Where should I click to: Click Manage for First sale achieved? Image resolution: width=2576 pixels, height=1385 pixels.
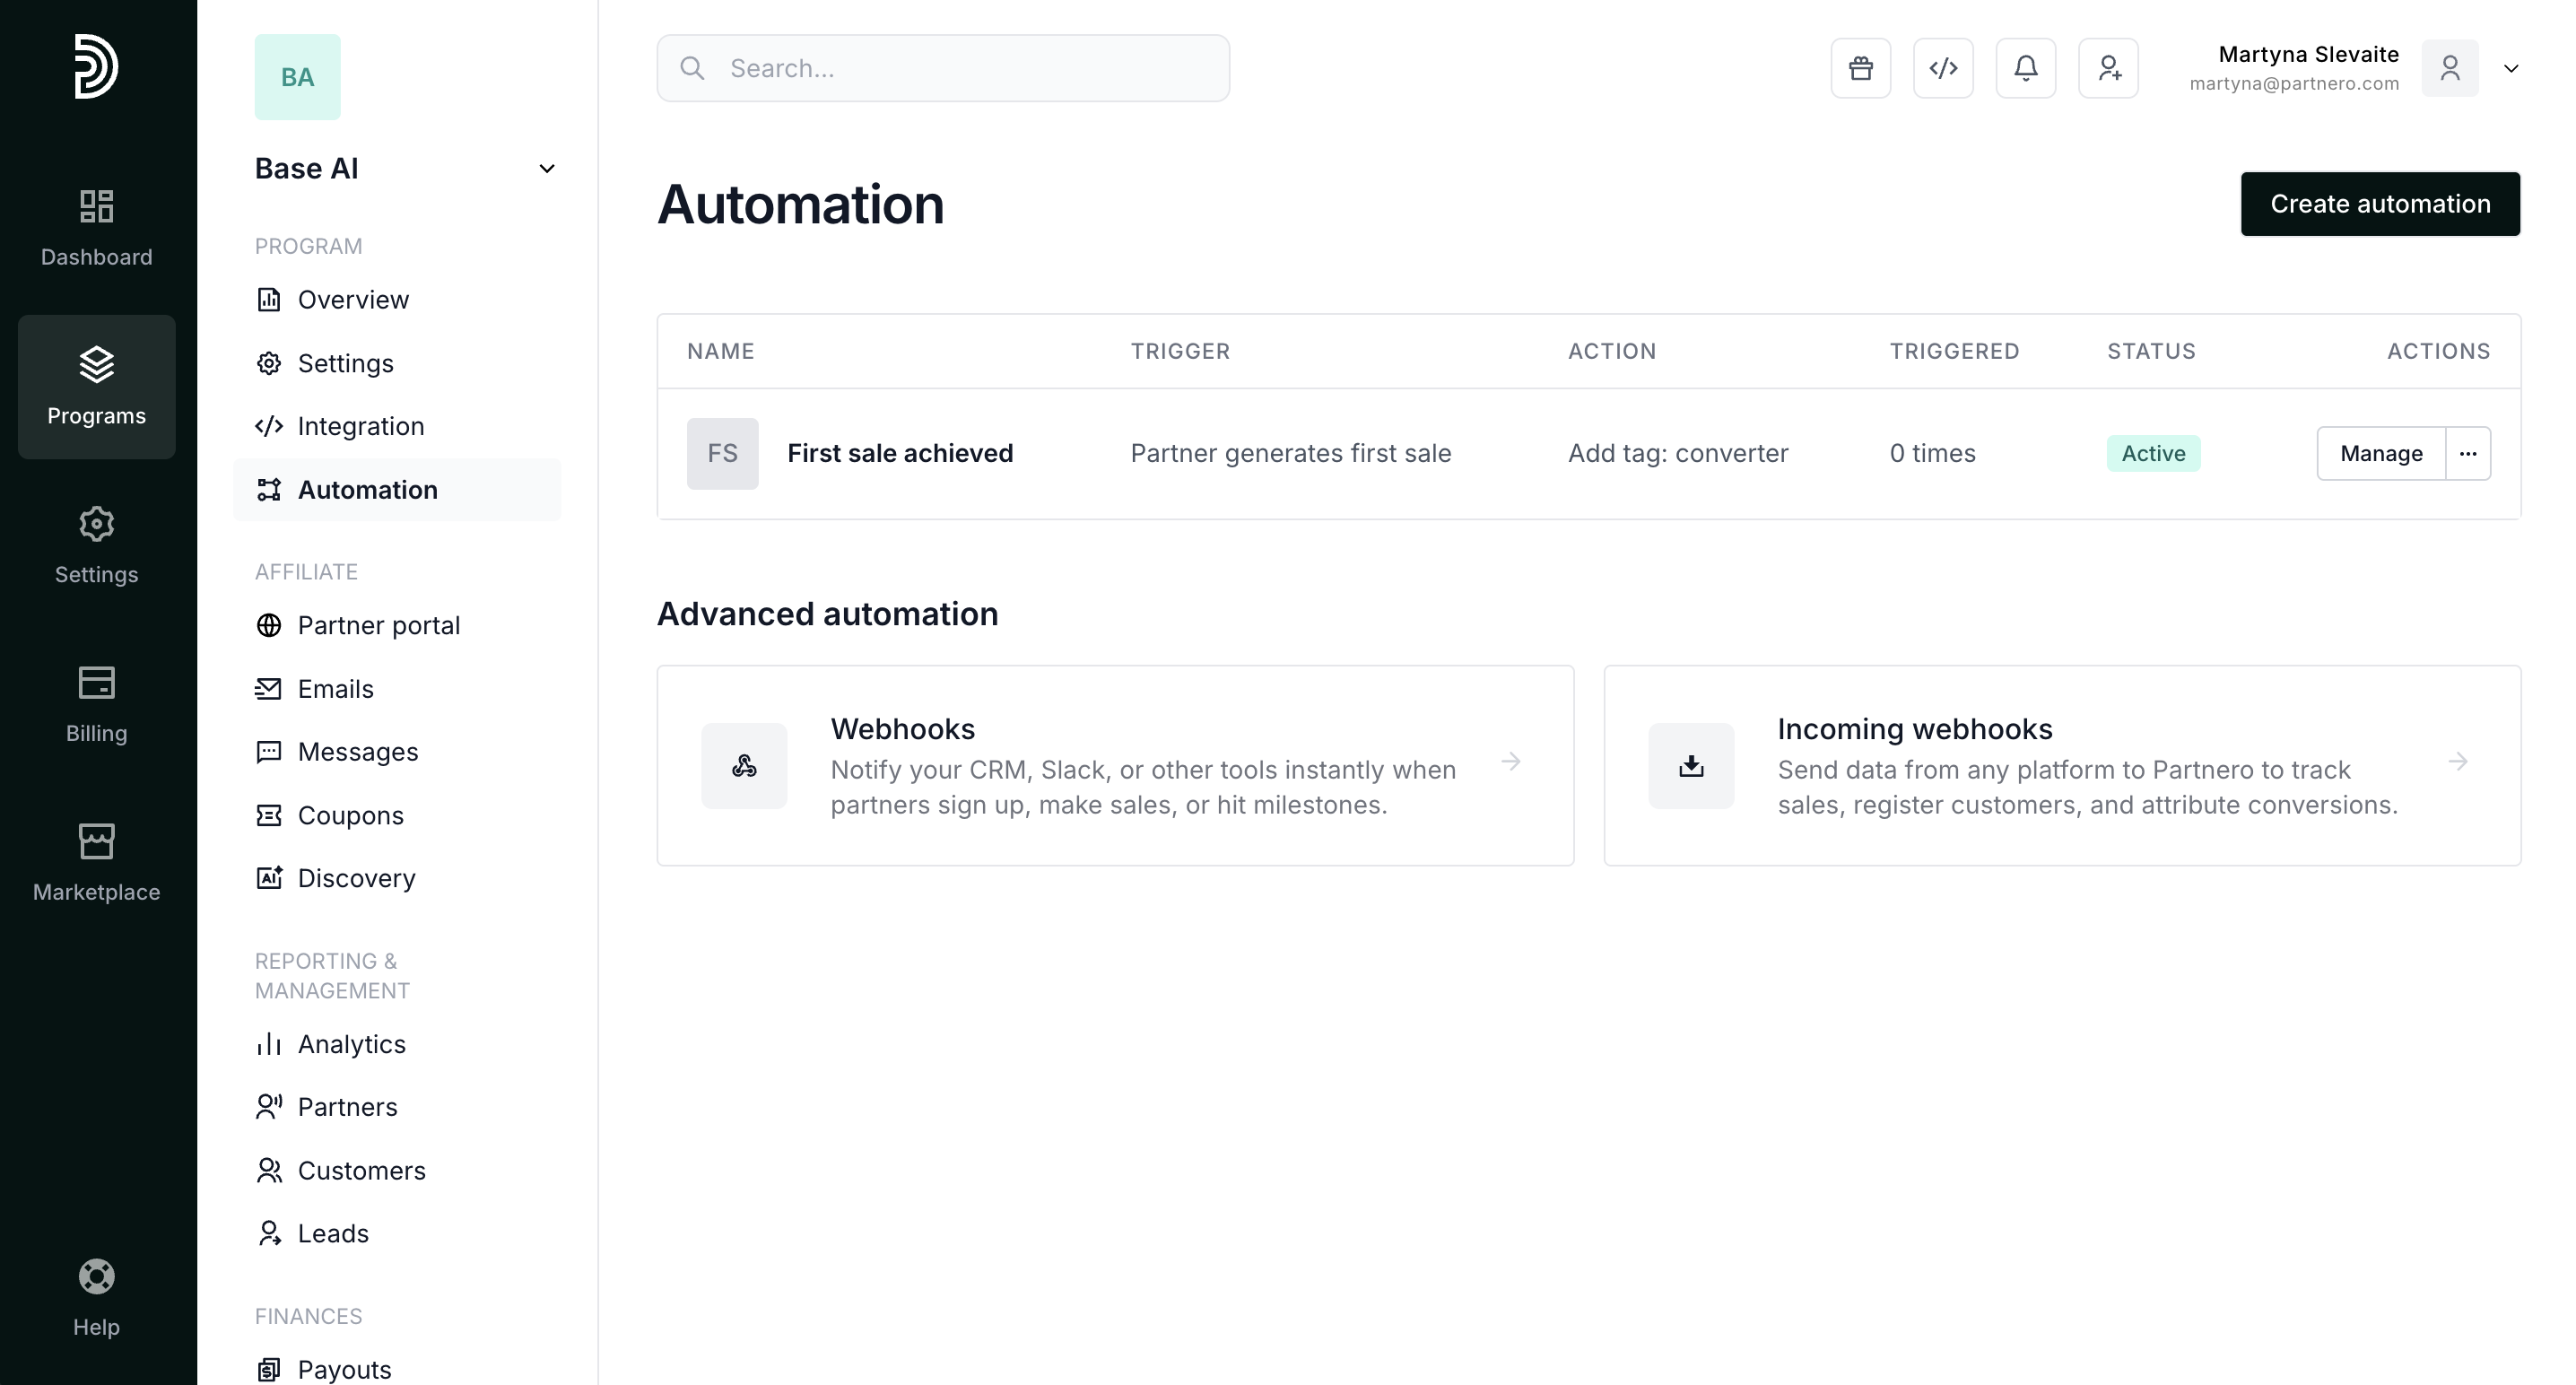point(2380,453)
